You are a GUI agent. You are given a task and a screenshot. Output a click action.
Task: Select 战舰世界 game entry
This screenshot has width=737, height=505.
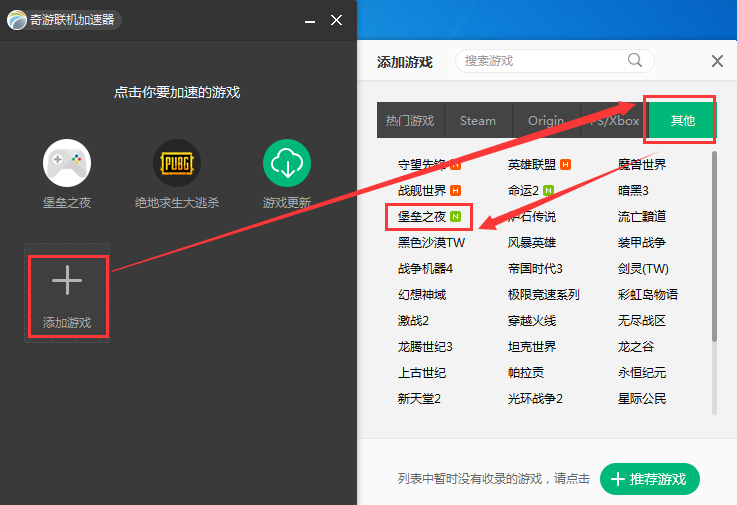[x=422, y=190]
